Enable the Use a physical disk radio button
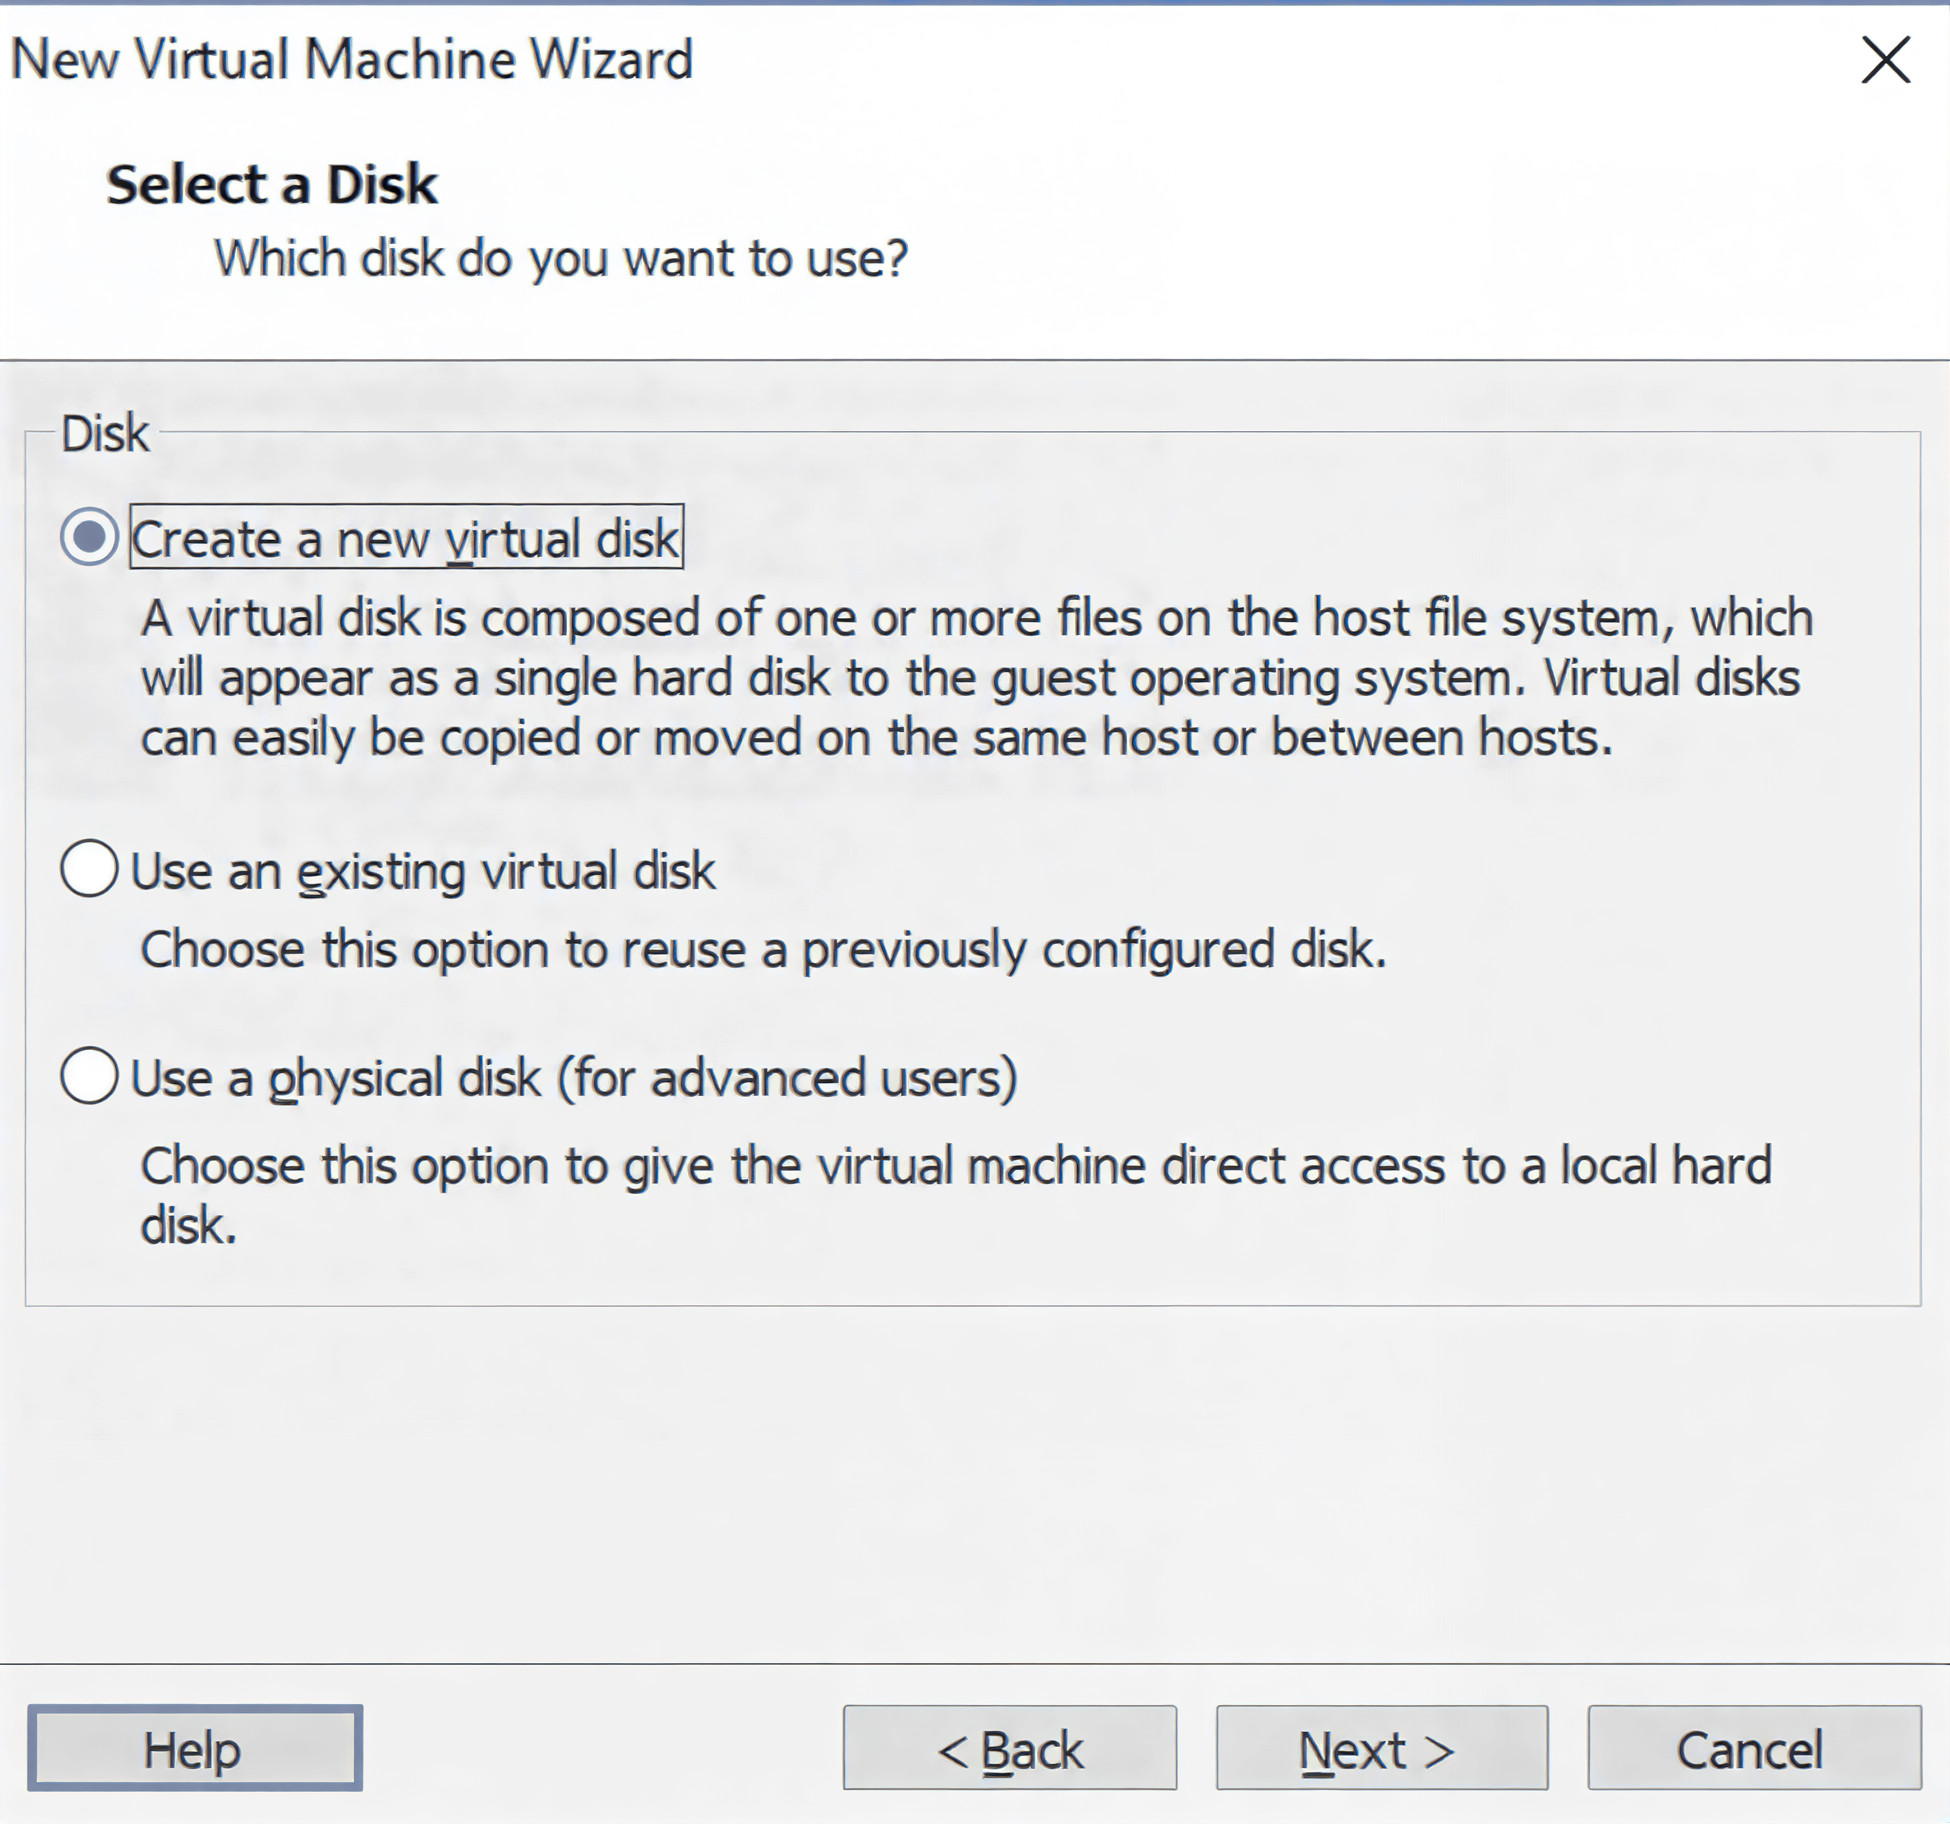Image resolution: width=1950 pixels, height=1824 pixels. pos(90,1076)
